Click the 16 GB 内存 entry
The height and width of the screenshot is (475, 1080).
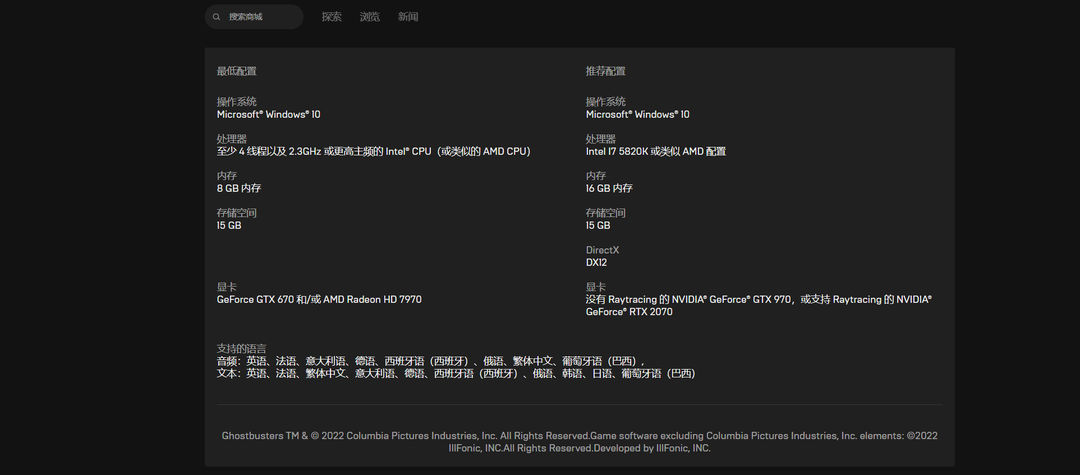coord(609,188)
